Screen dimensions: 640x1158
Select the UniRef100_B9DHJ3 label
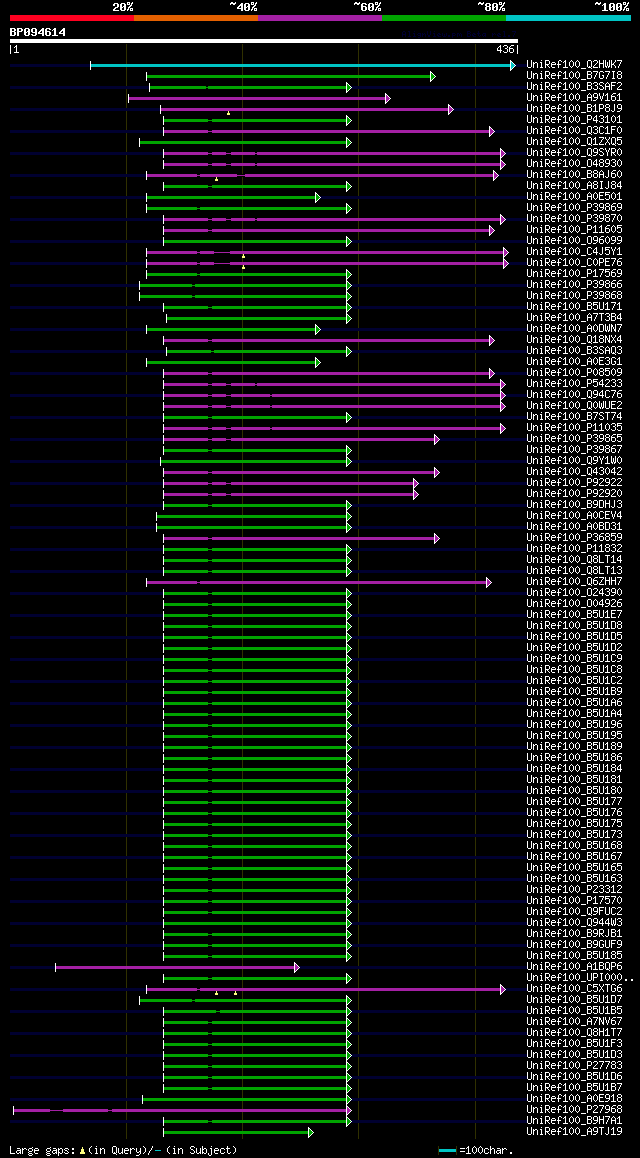point(574,505)
